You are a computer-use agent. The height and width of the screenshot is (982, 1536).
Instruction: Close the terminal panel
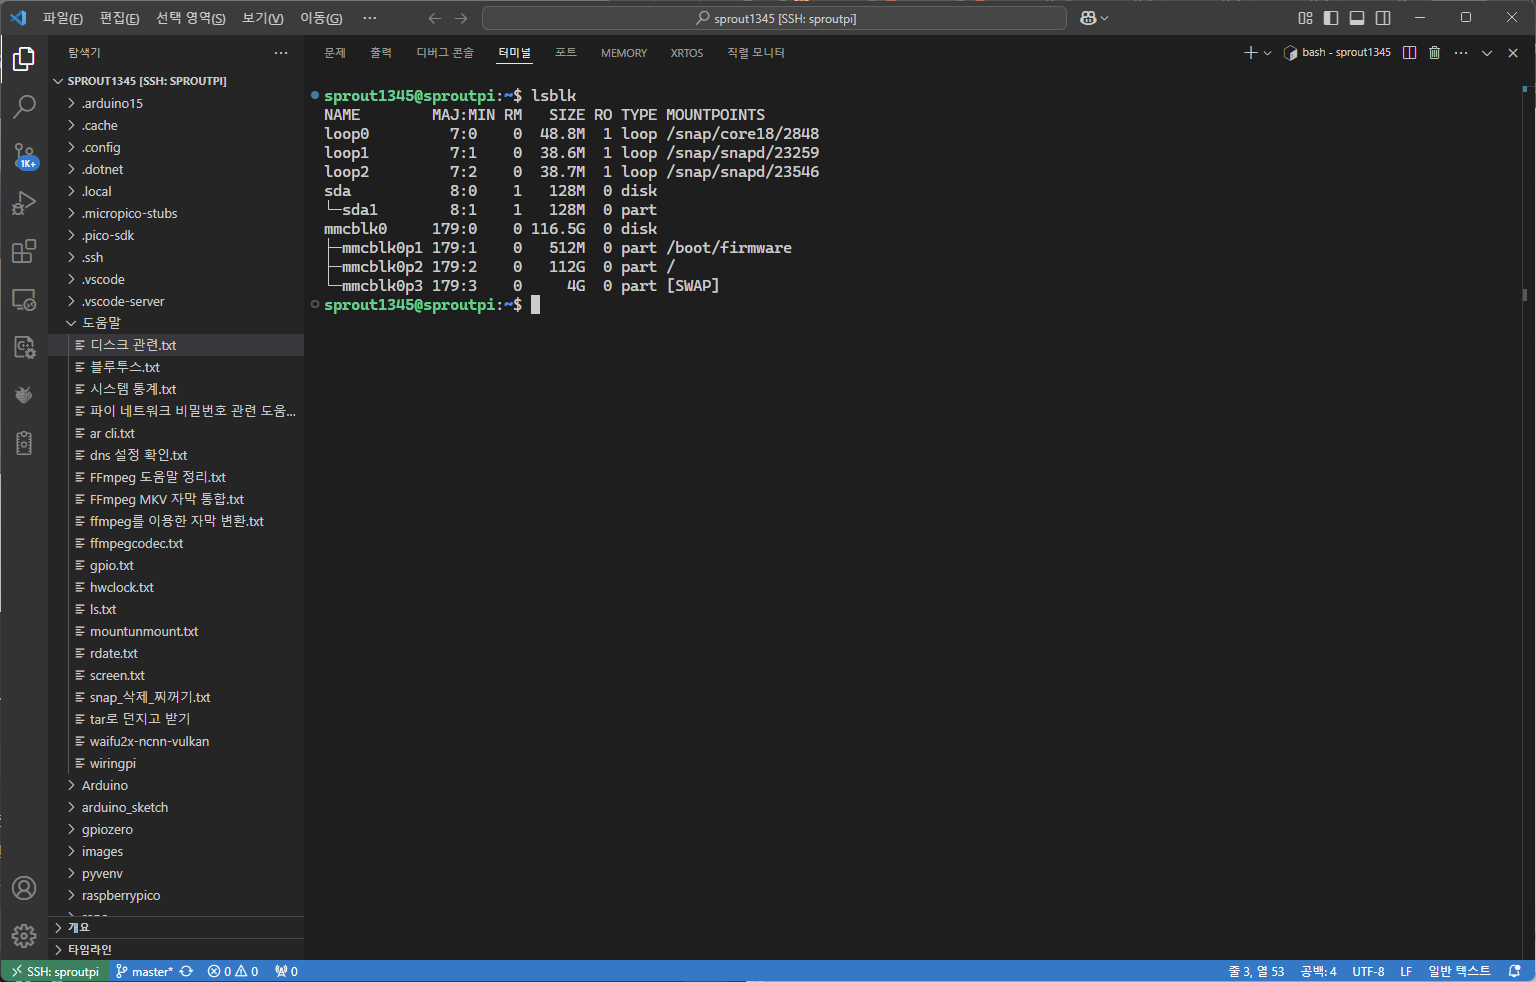coord(1513,53)
